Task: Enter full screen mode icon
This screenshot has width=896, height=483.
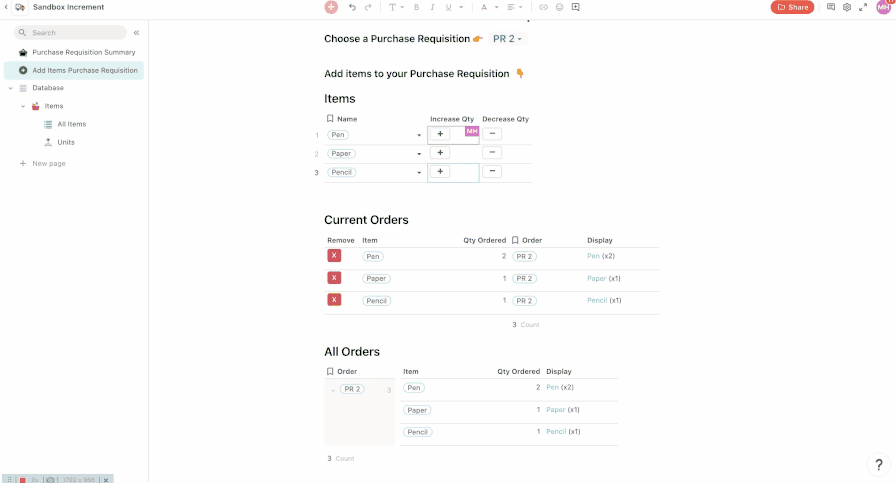Action: click(x=862, y=7)
